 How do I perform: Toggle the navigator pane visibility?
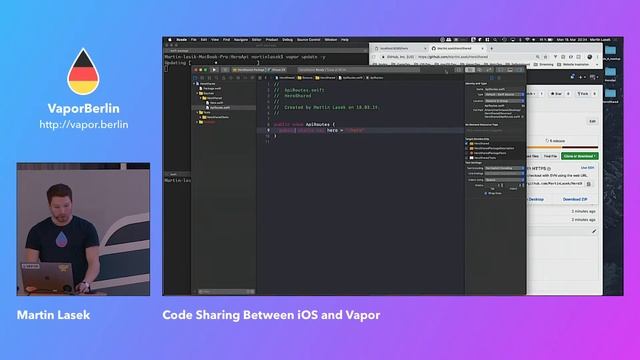[x=501, y=70]
